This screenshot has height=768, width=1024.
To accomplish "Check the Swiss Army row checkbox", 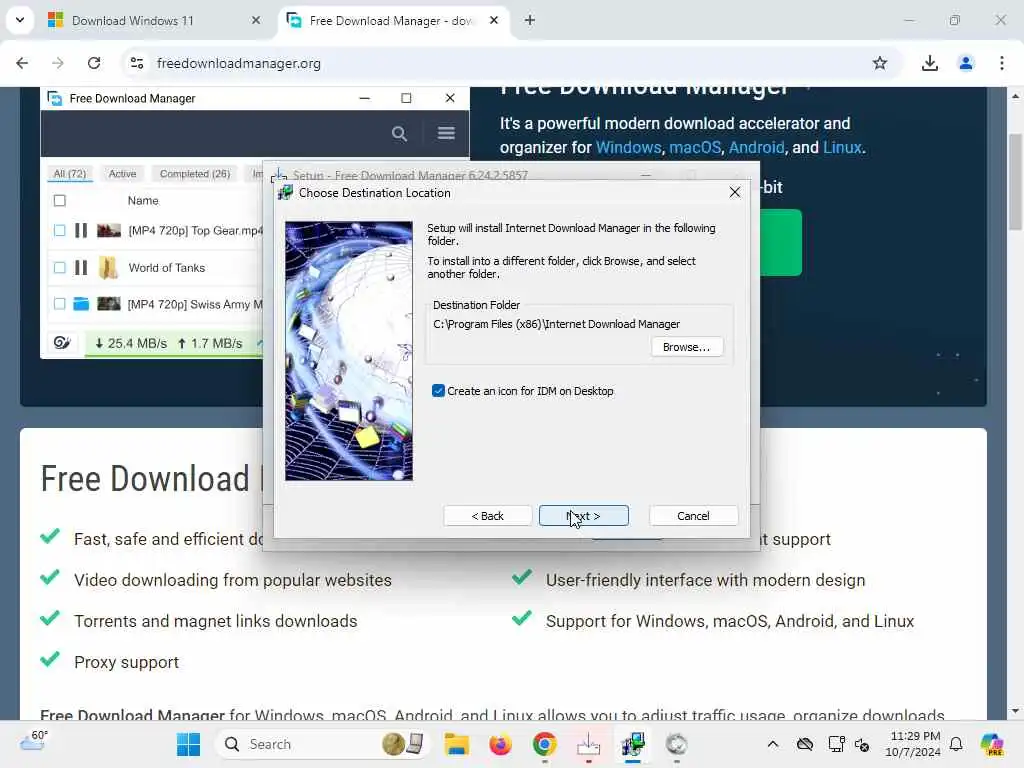I will [59, 304].
